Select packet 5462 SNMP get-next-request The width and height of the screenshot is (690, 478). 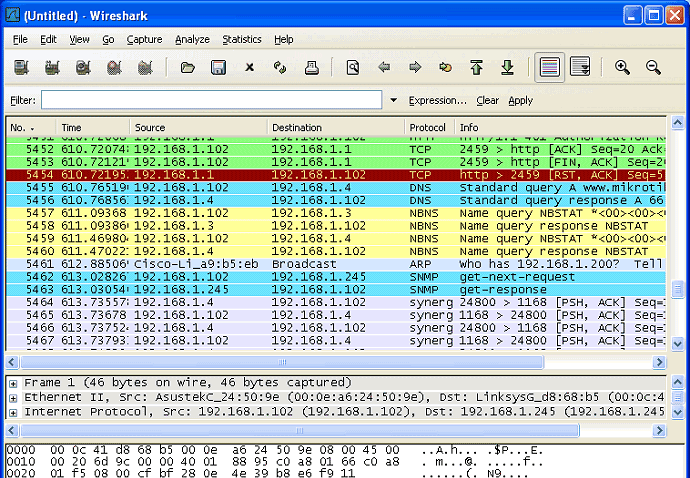335,277
